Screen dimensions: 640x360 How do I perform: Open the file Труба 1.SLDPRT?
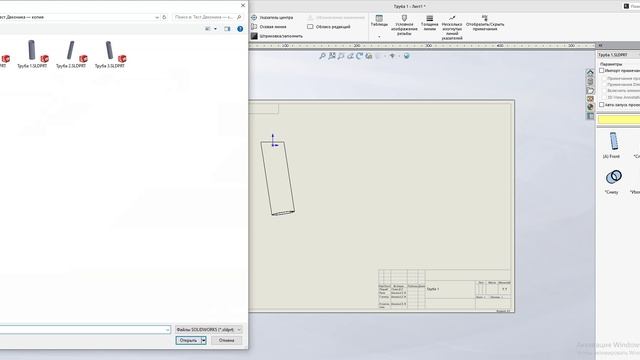point(32,54)
